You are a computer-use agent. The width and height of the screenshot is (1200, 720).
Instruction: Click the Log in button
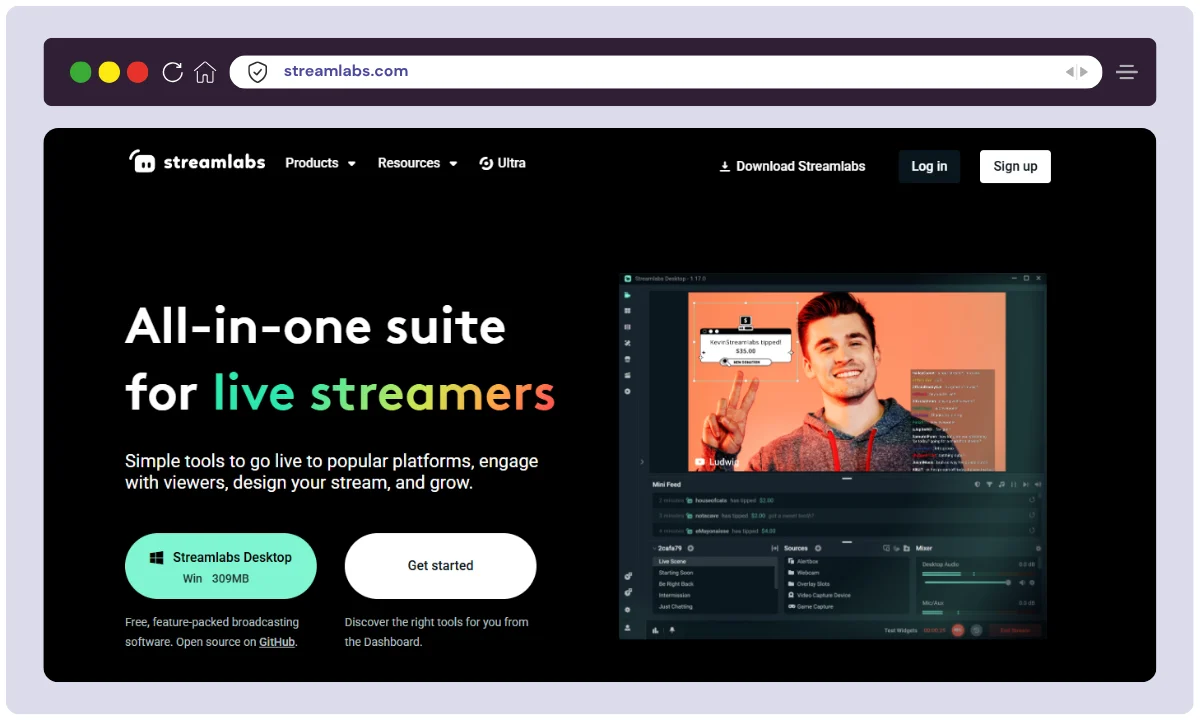[x=929, y=166]
